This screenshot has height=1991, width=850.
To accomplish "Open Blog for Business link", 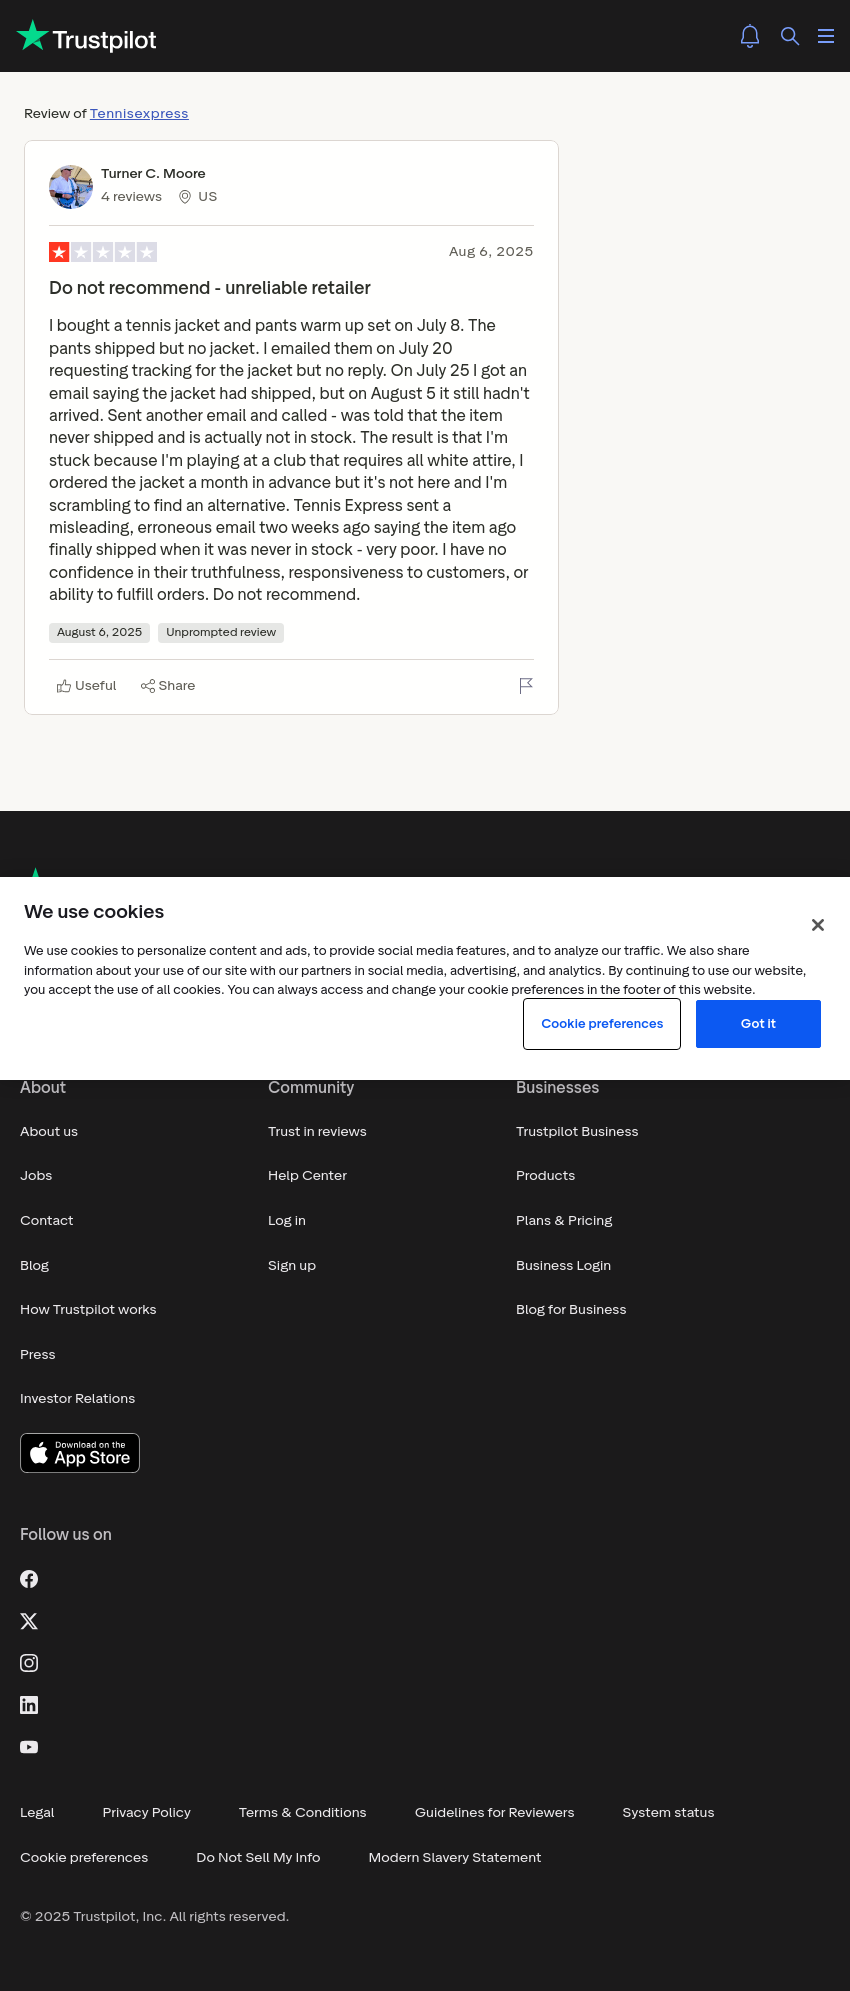I will (x=571, y=1310).
